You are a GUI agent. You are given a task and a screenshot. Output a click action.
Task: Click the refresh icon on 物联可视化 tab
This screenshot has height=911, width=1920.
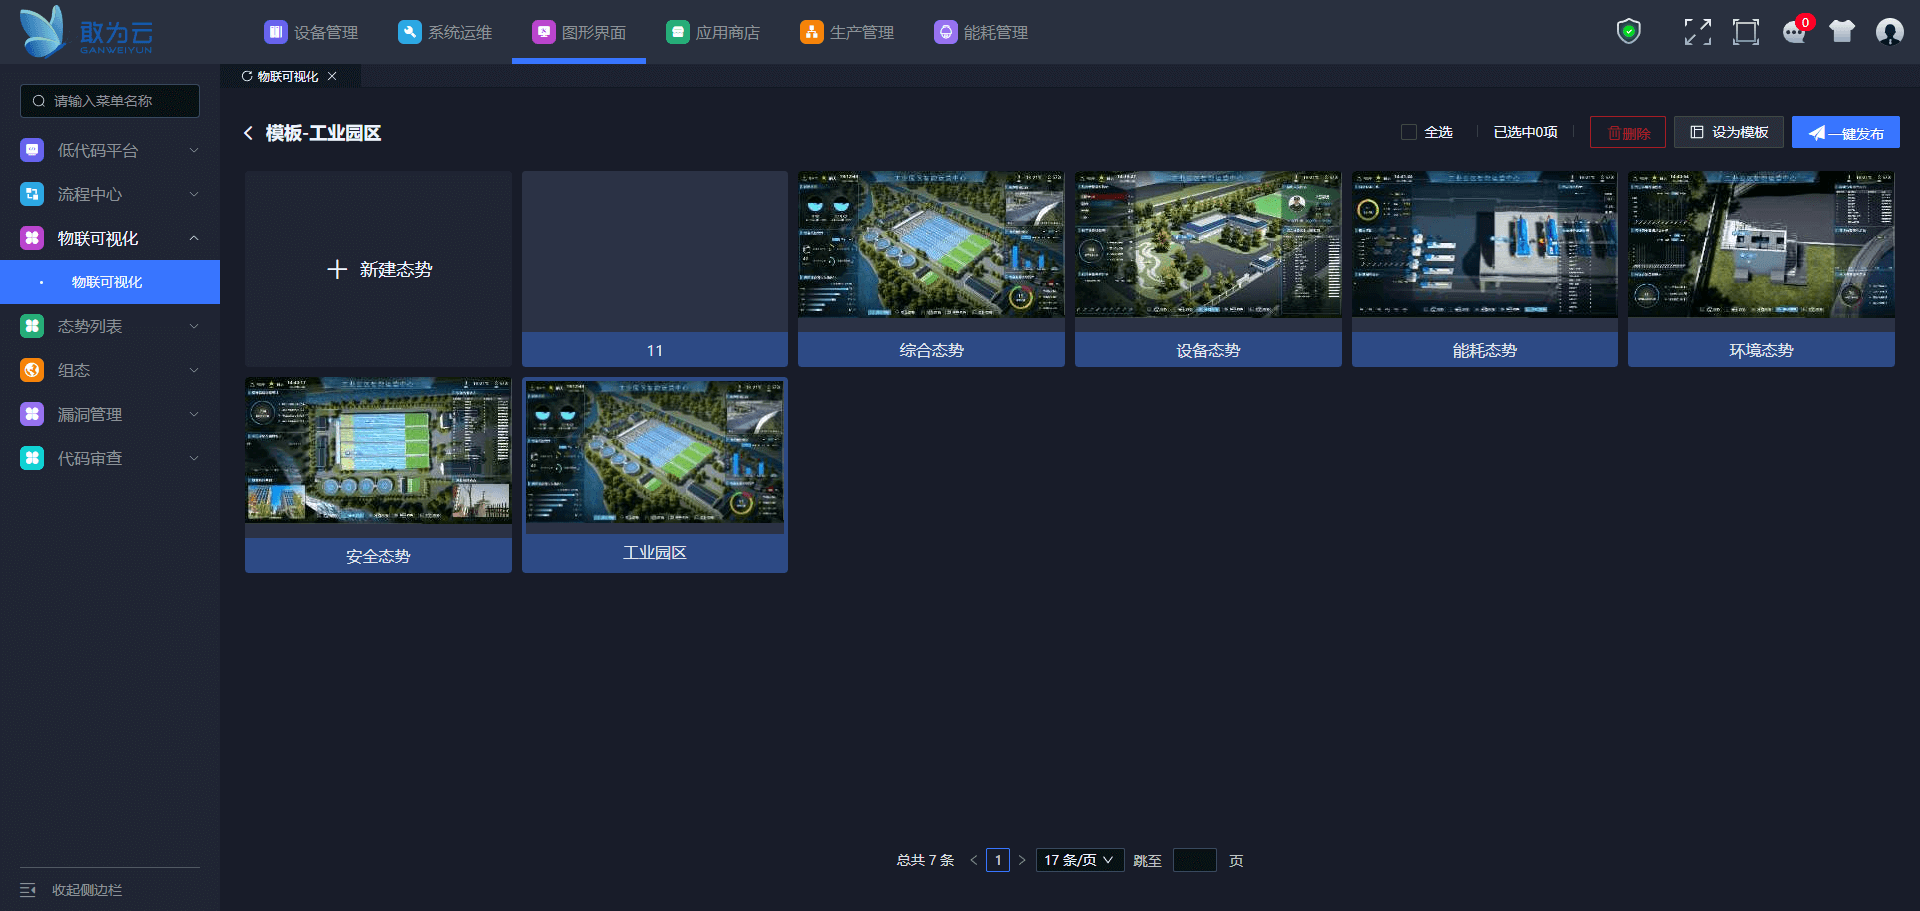pyautogui.click(x=247, y=76)
